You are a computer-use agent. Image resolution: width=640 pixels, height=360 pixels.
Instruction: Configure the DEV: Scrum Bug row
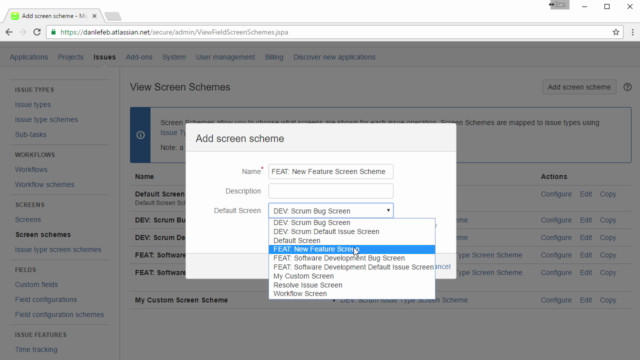click(x=556, y=220)
